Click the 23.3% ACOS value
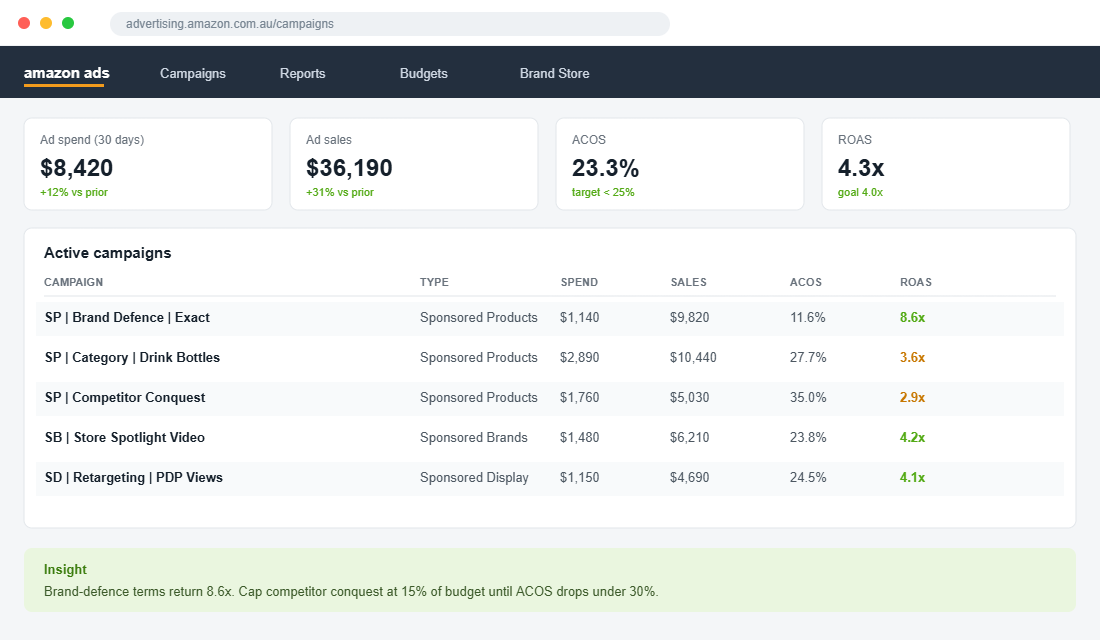This screenshot has height=640, width=1100. click(x=605, y=168)
